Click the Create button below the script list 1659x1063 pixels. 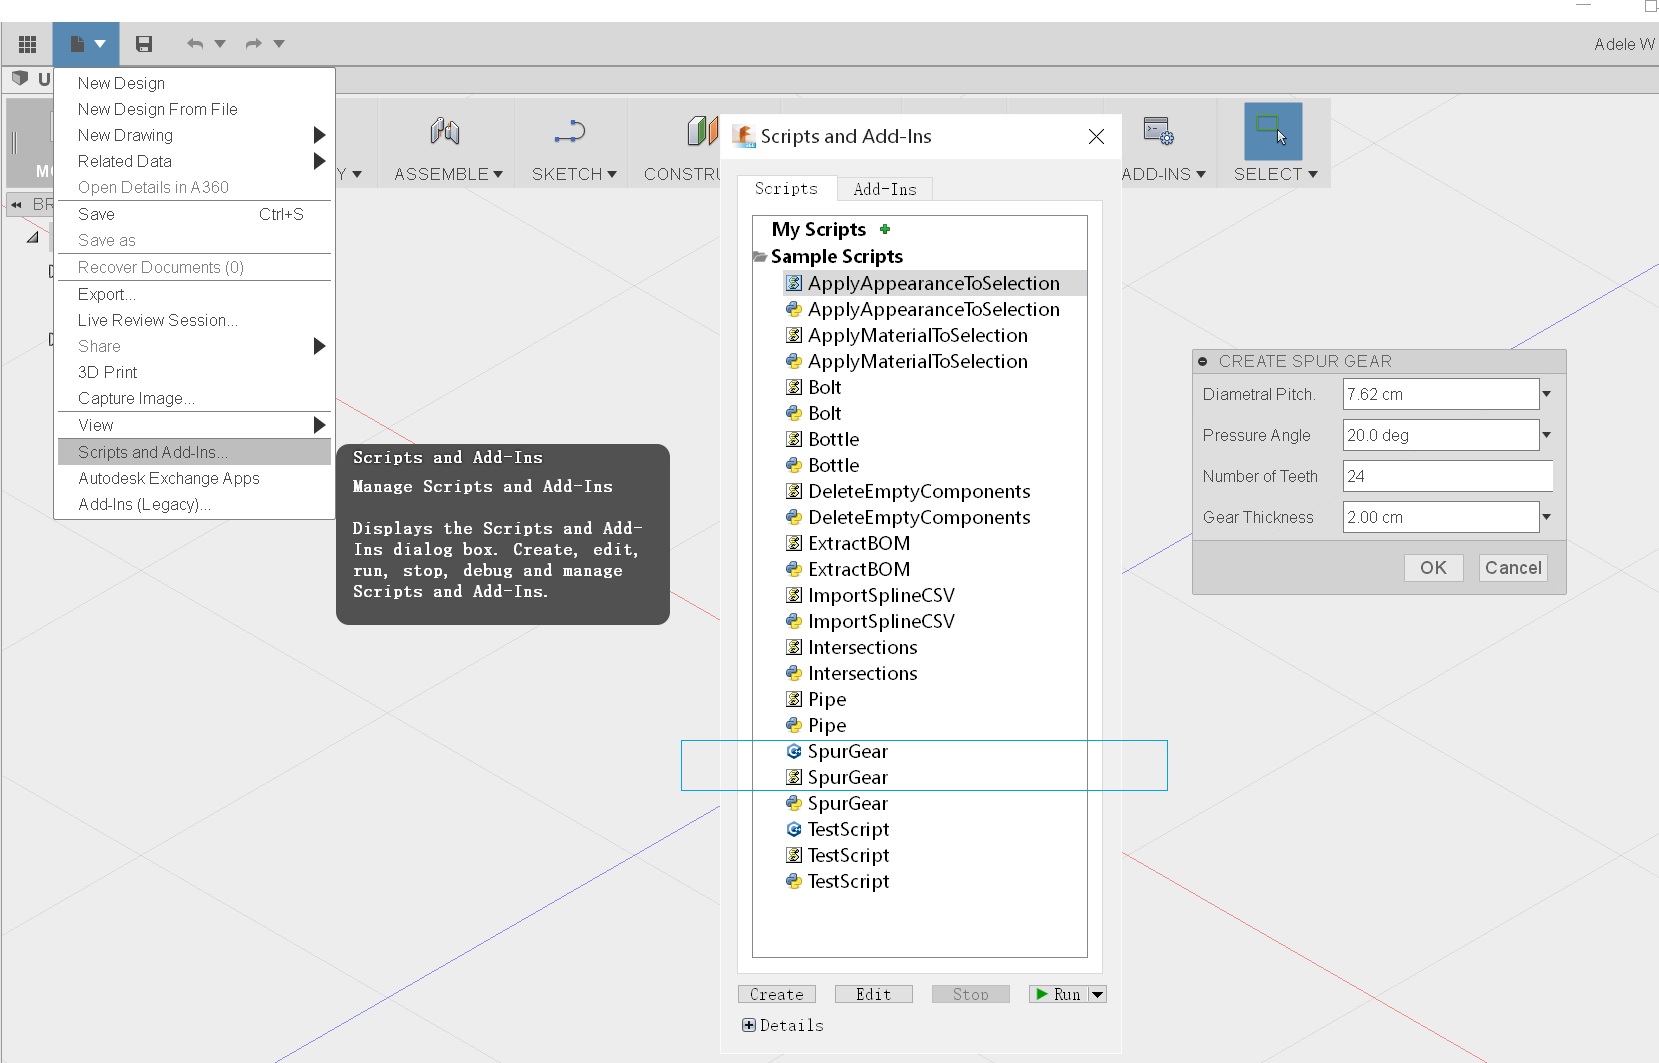[x=776, y=993]
